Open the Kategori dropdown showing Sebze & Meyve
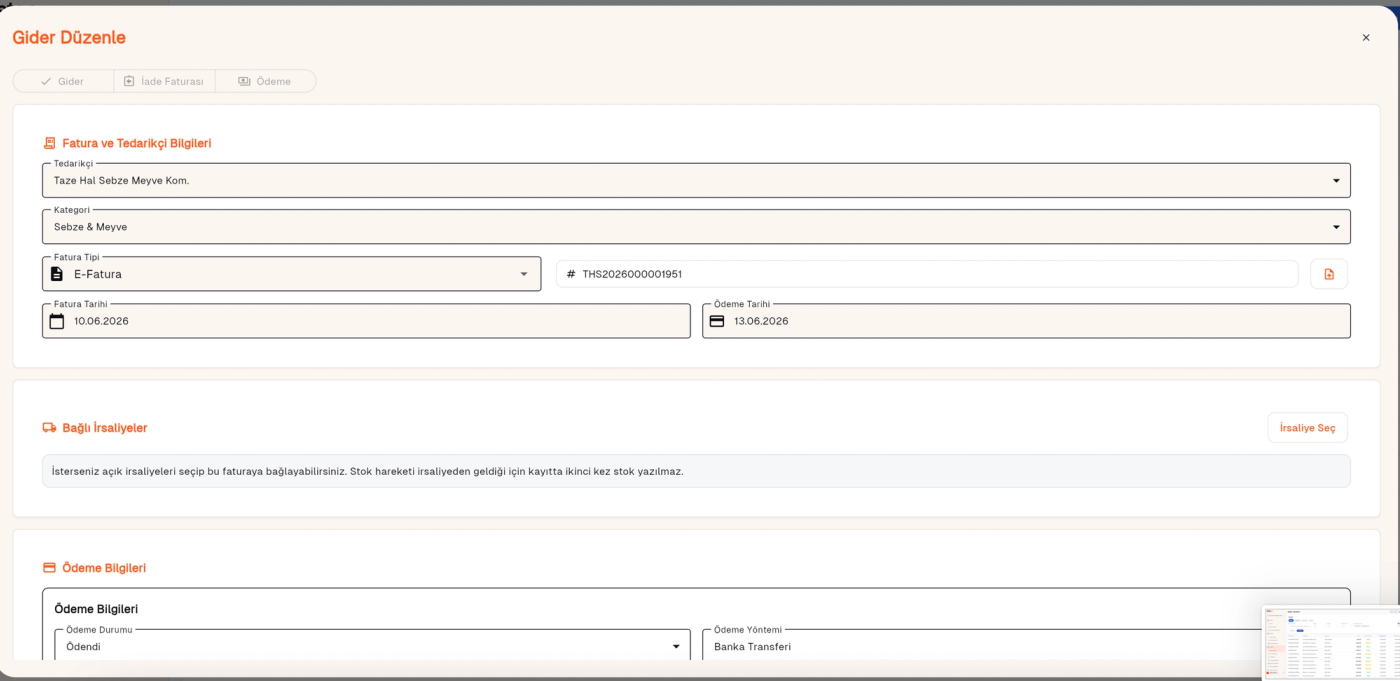This screenshot has width=1400, height=681. [x=696, y=227]
